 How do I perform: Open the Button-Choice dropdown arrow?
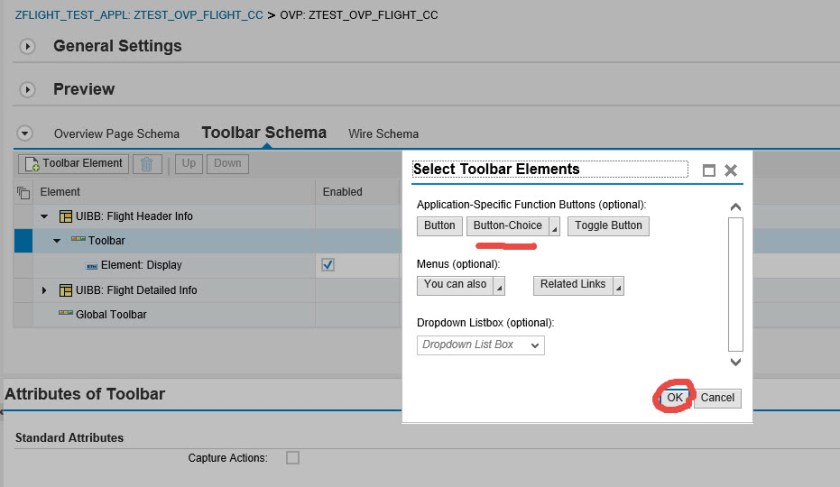[555, 226]
